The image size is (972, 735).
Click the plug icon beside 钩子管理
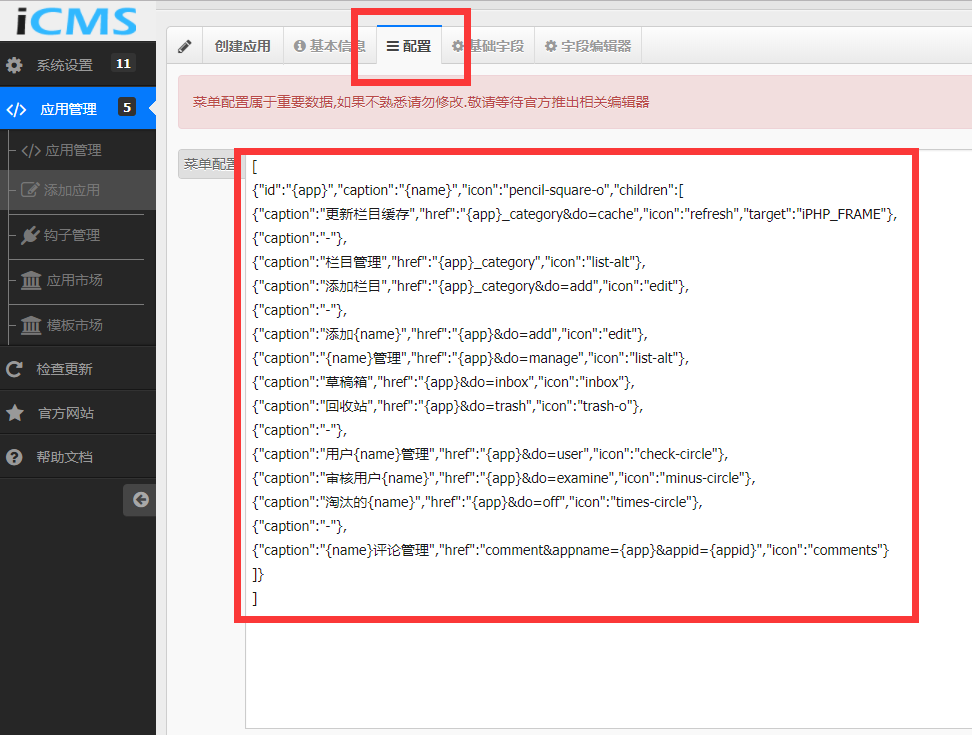(30, 235)
